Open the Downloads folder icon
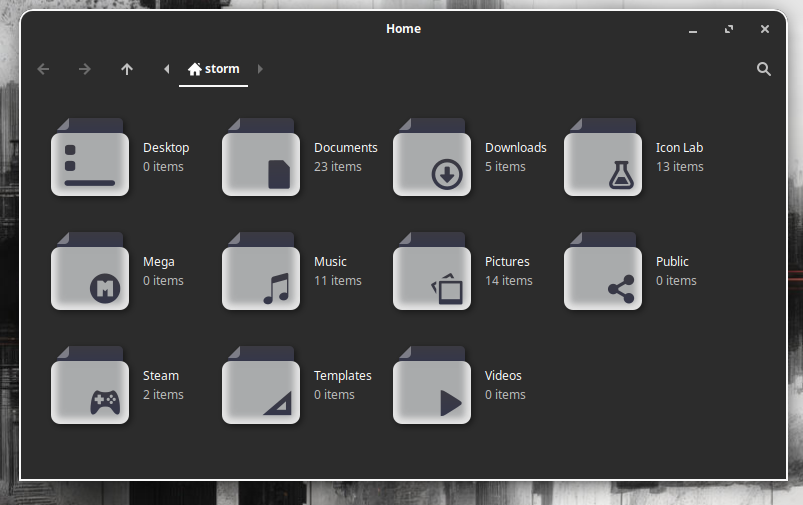Image resolution: width=803 pixels, height=505 pixels. [432, 157]
